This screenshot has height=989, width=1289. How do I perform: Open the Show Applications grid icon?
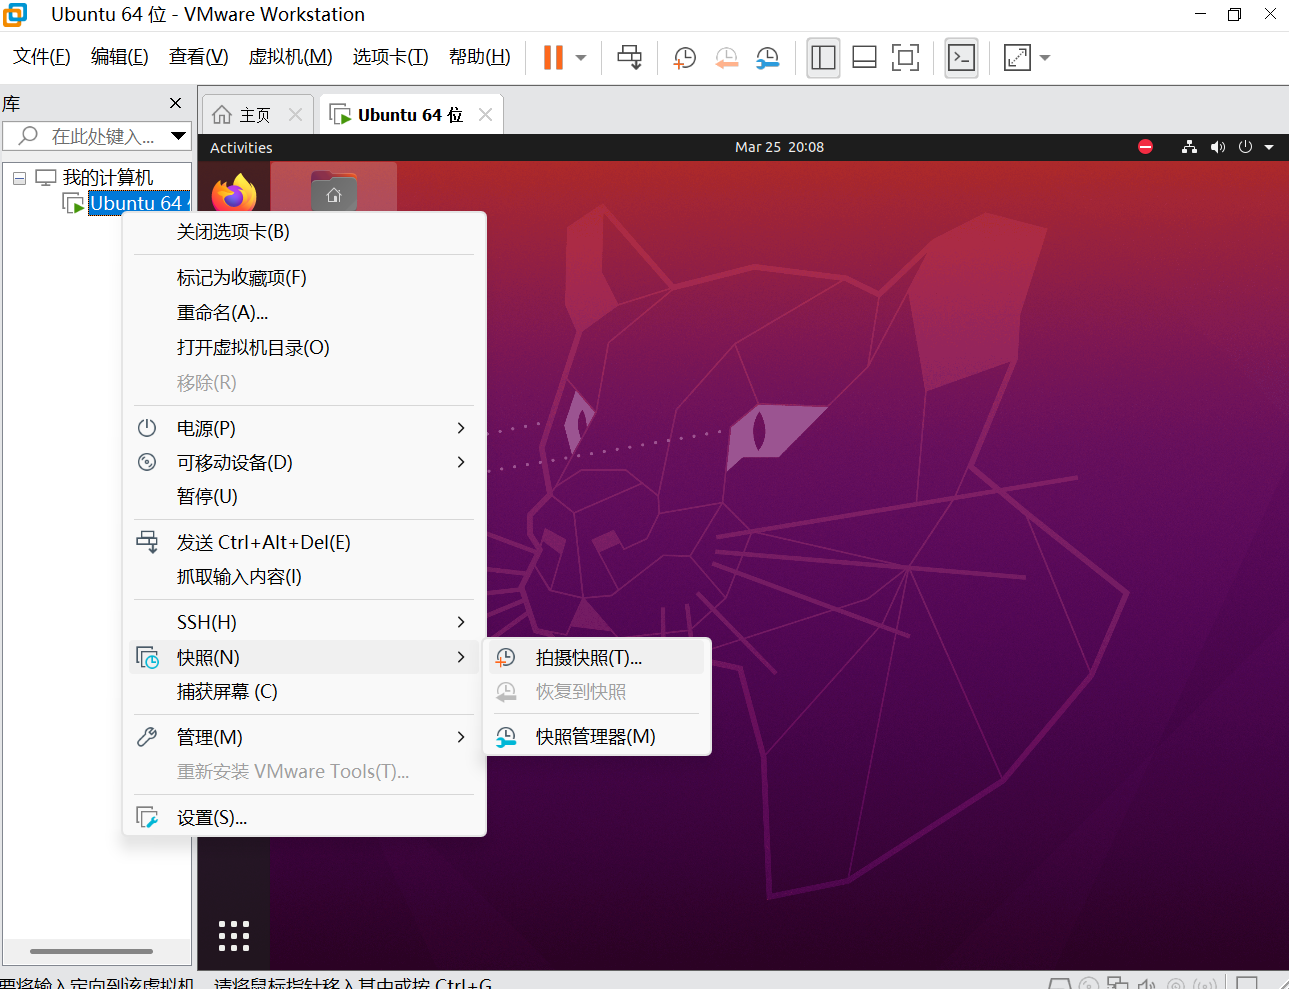(x=234, y=936)
